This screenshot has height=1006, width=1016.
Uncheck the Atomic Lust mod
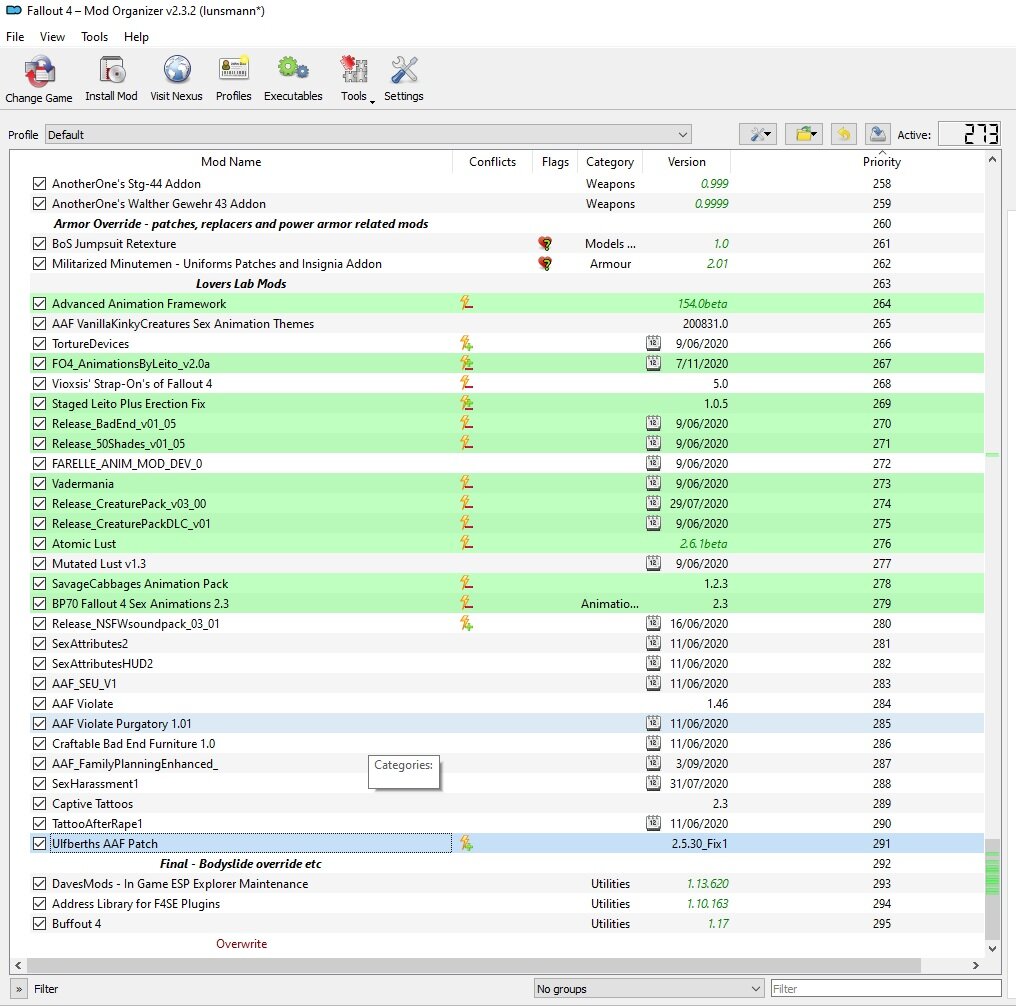(40, 543)
